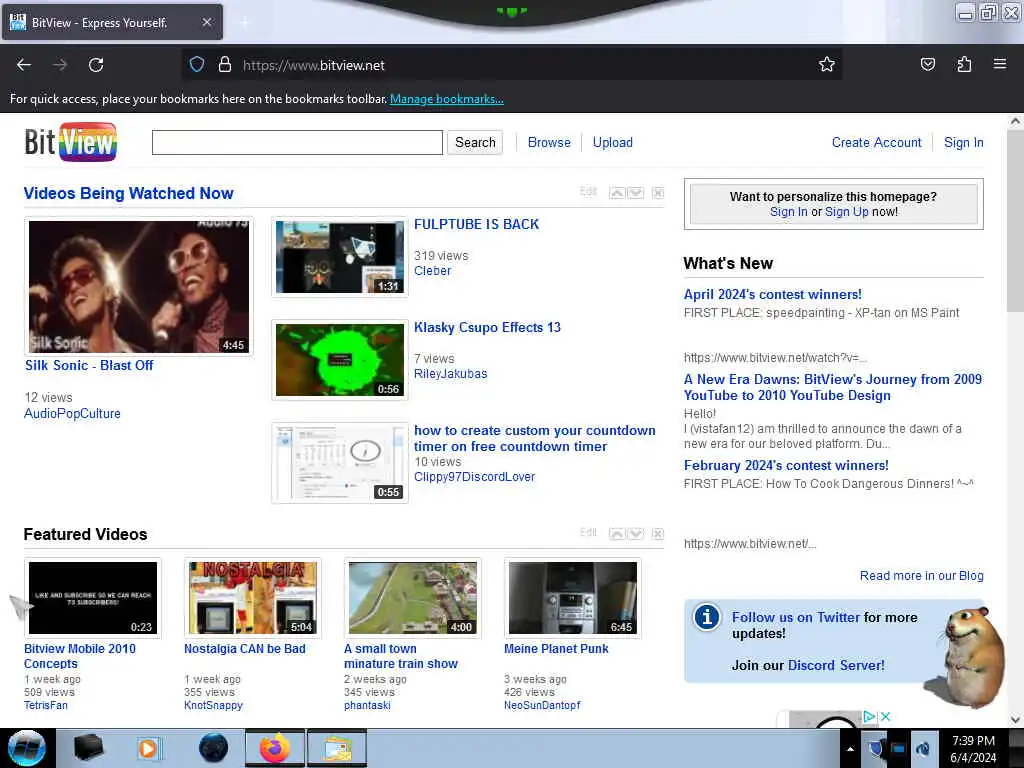Click the Sign In header link
Image resolution: width=1024 pixels, height=768 pixels.
coord(963,142)
